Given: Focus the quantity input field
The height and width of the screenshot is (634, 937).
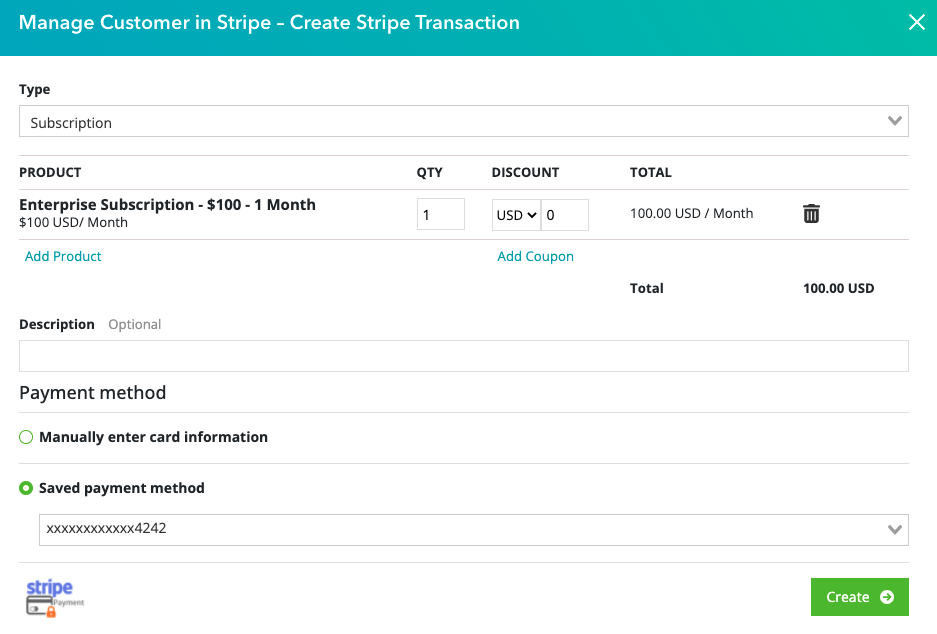Looking at the screenshot, I should [440, 215].
